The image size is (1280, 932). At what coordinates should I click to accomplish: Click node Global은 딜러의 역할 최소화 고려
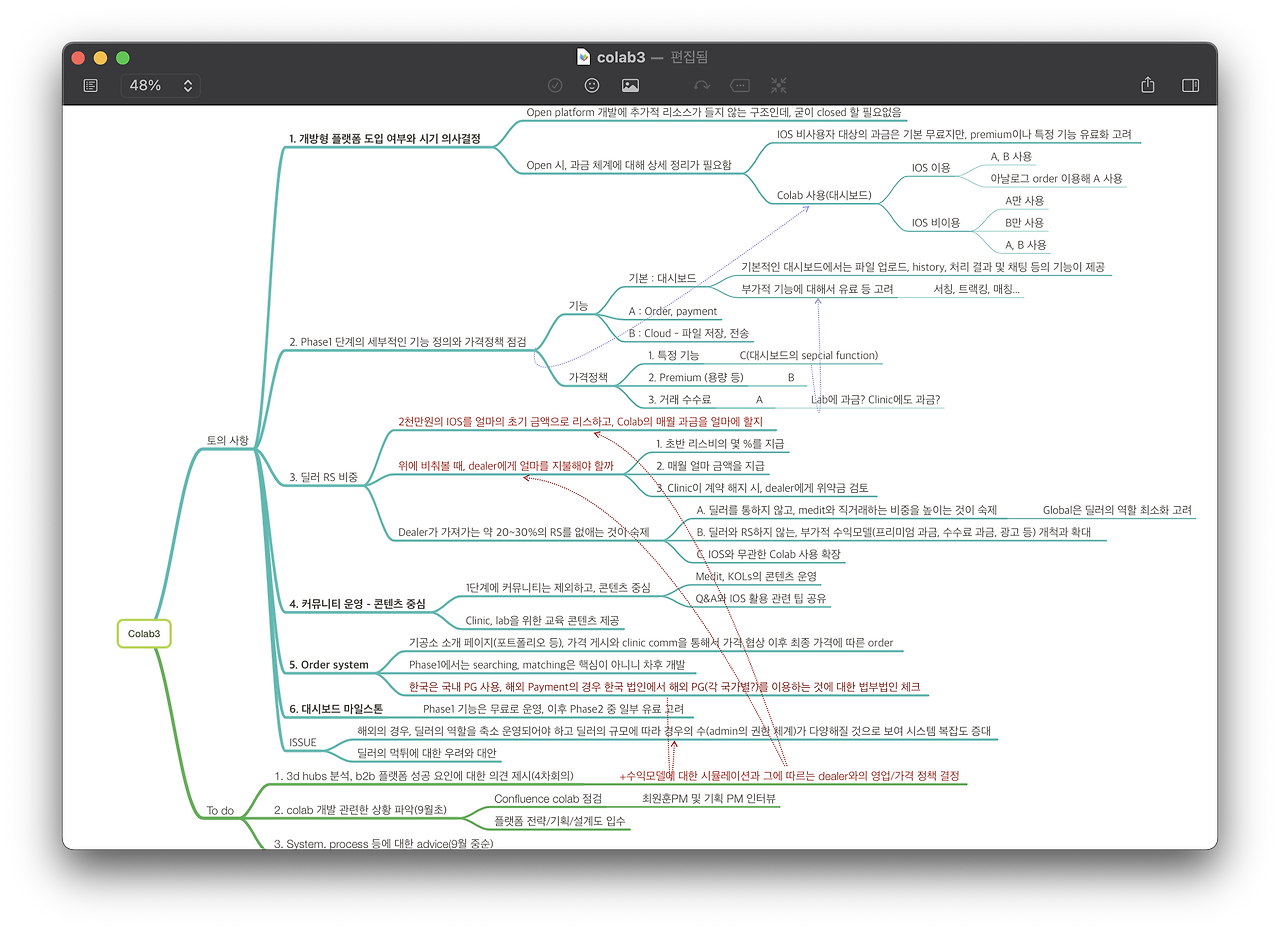(1118, 510)
